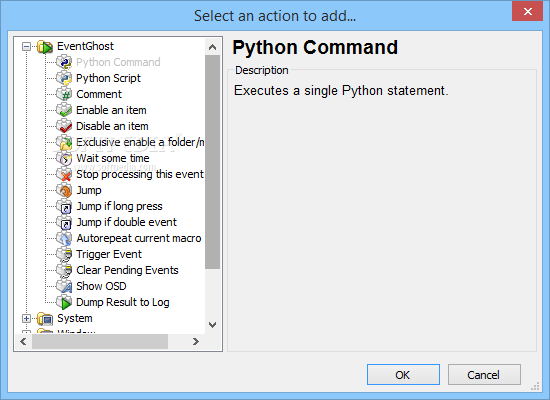This screenshot has height=400, width=550.
Task: Select the Jump action label
Action: click(x=89, y=190)
